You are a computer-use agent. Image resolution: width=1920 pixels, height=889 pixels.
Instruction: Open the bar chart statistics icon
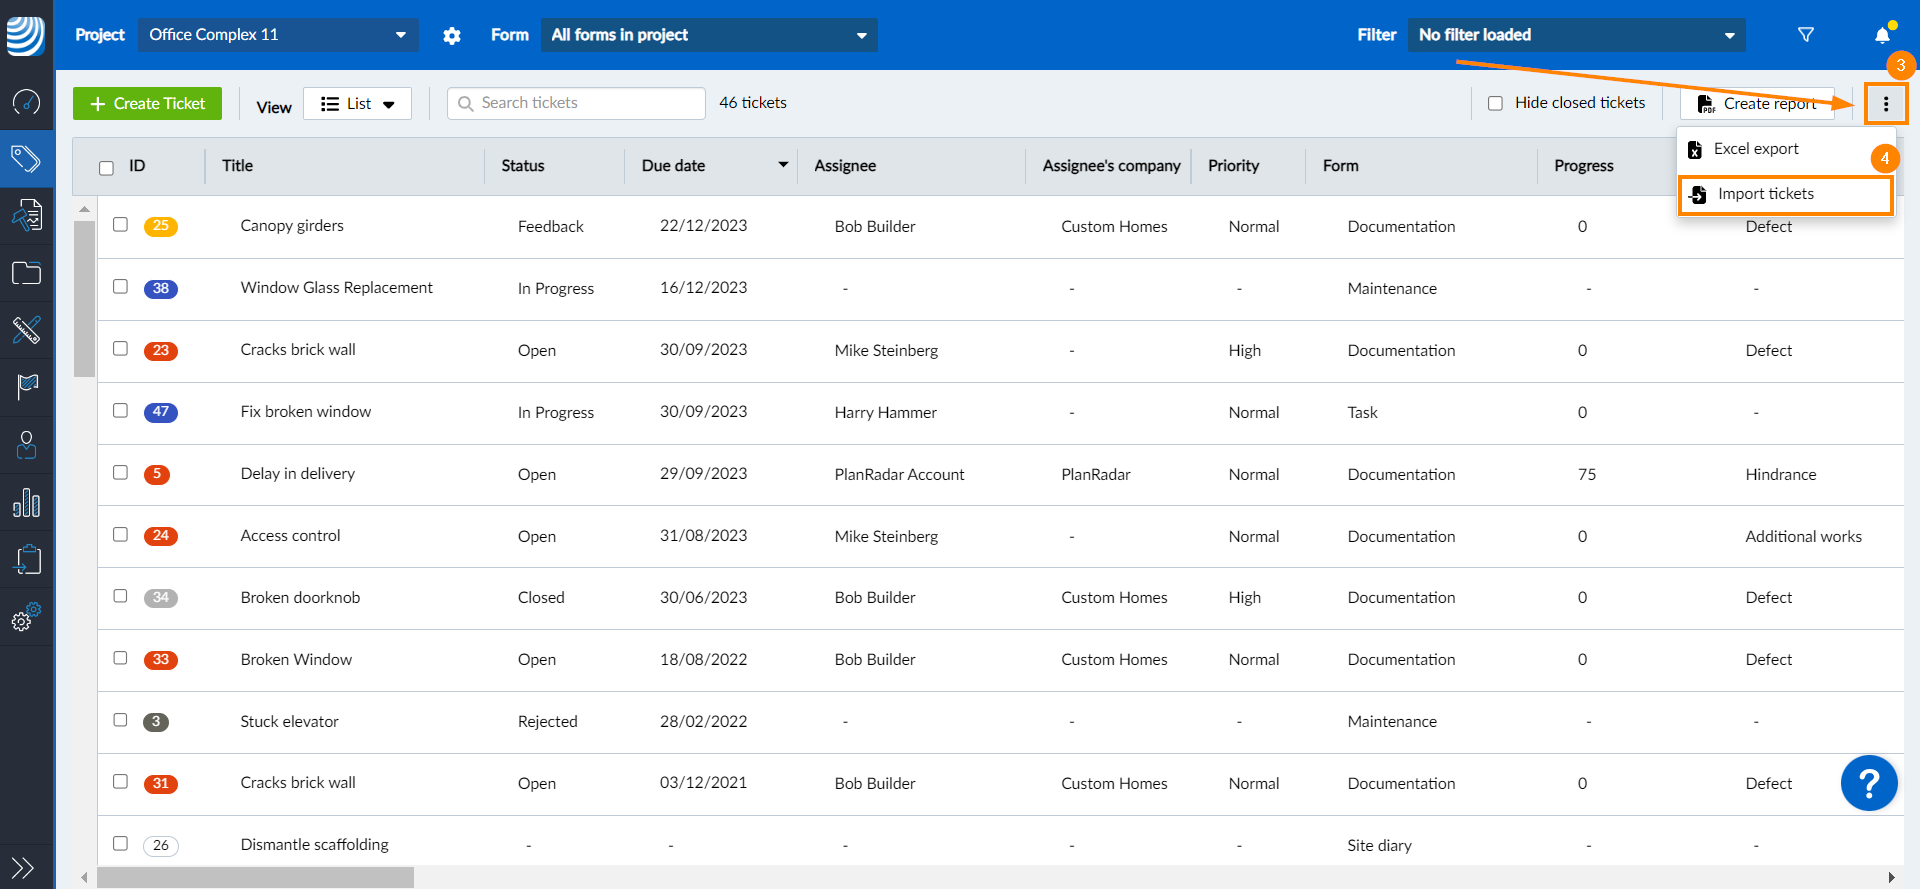point(26,503)
